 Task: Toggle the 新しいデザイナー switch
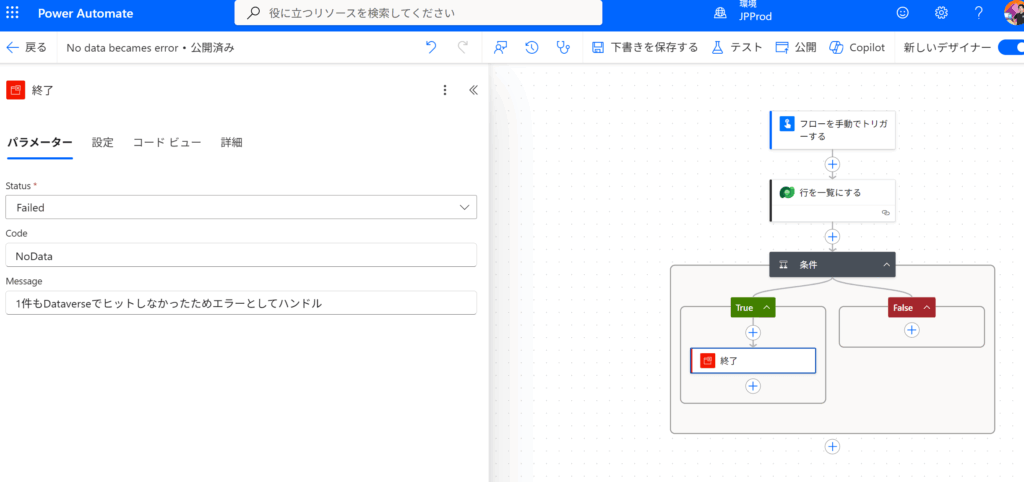[1012, 47]
